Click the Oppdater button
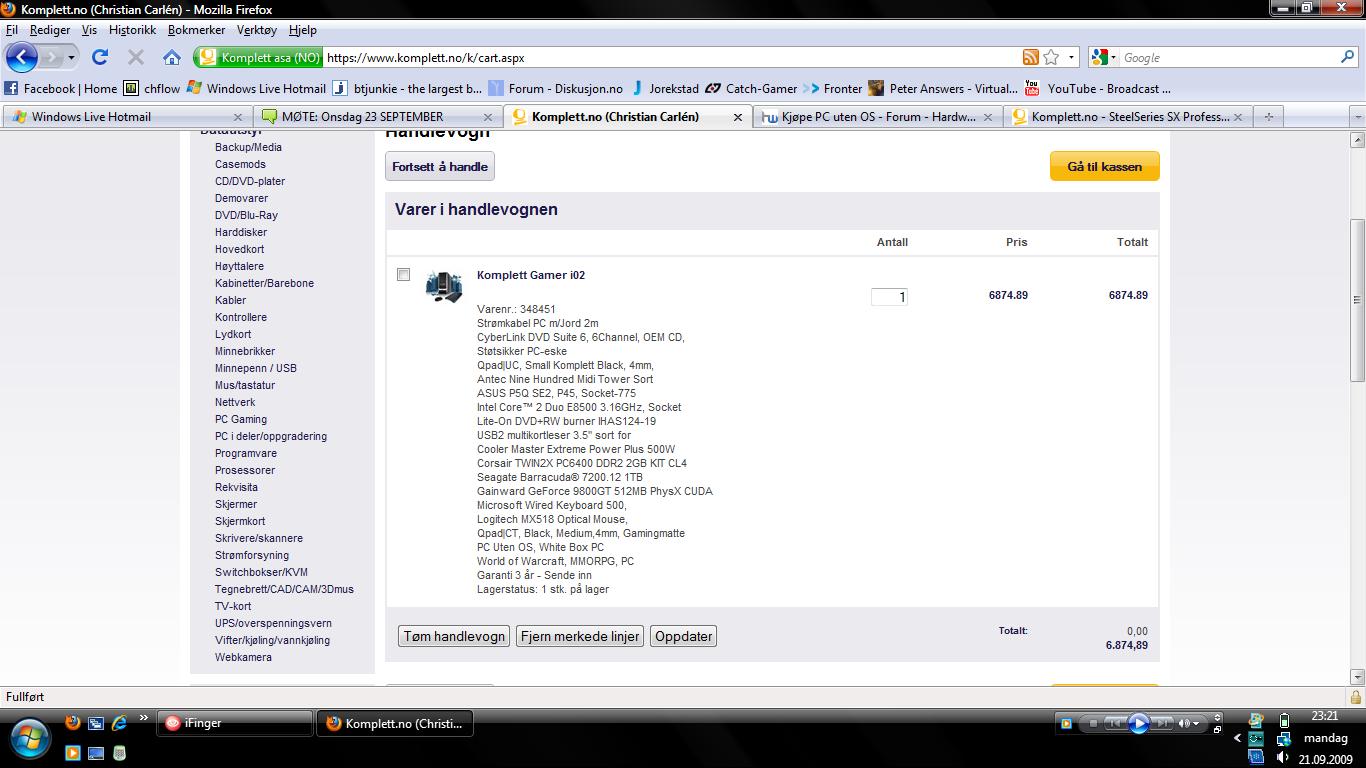The image size is (1366, 768). coord(684,636)
